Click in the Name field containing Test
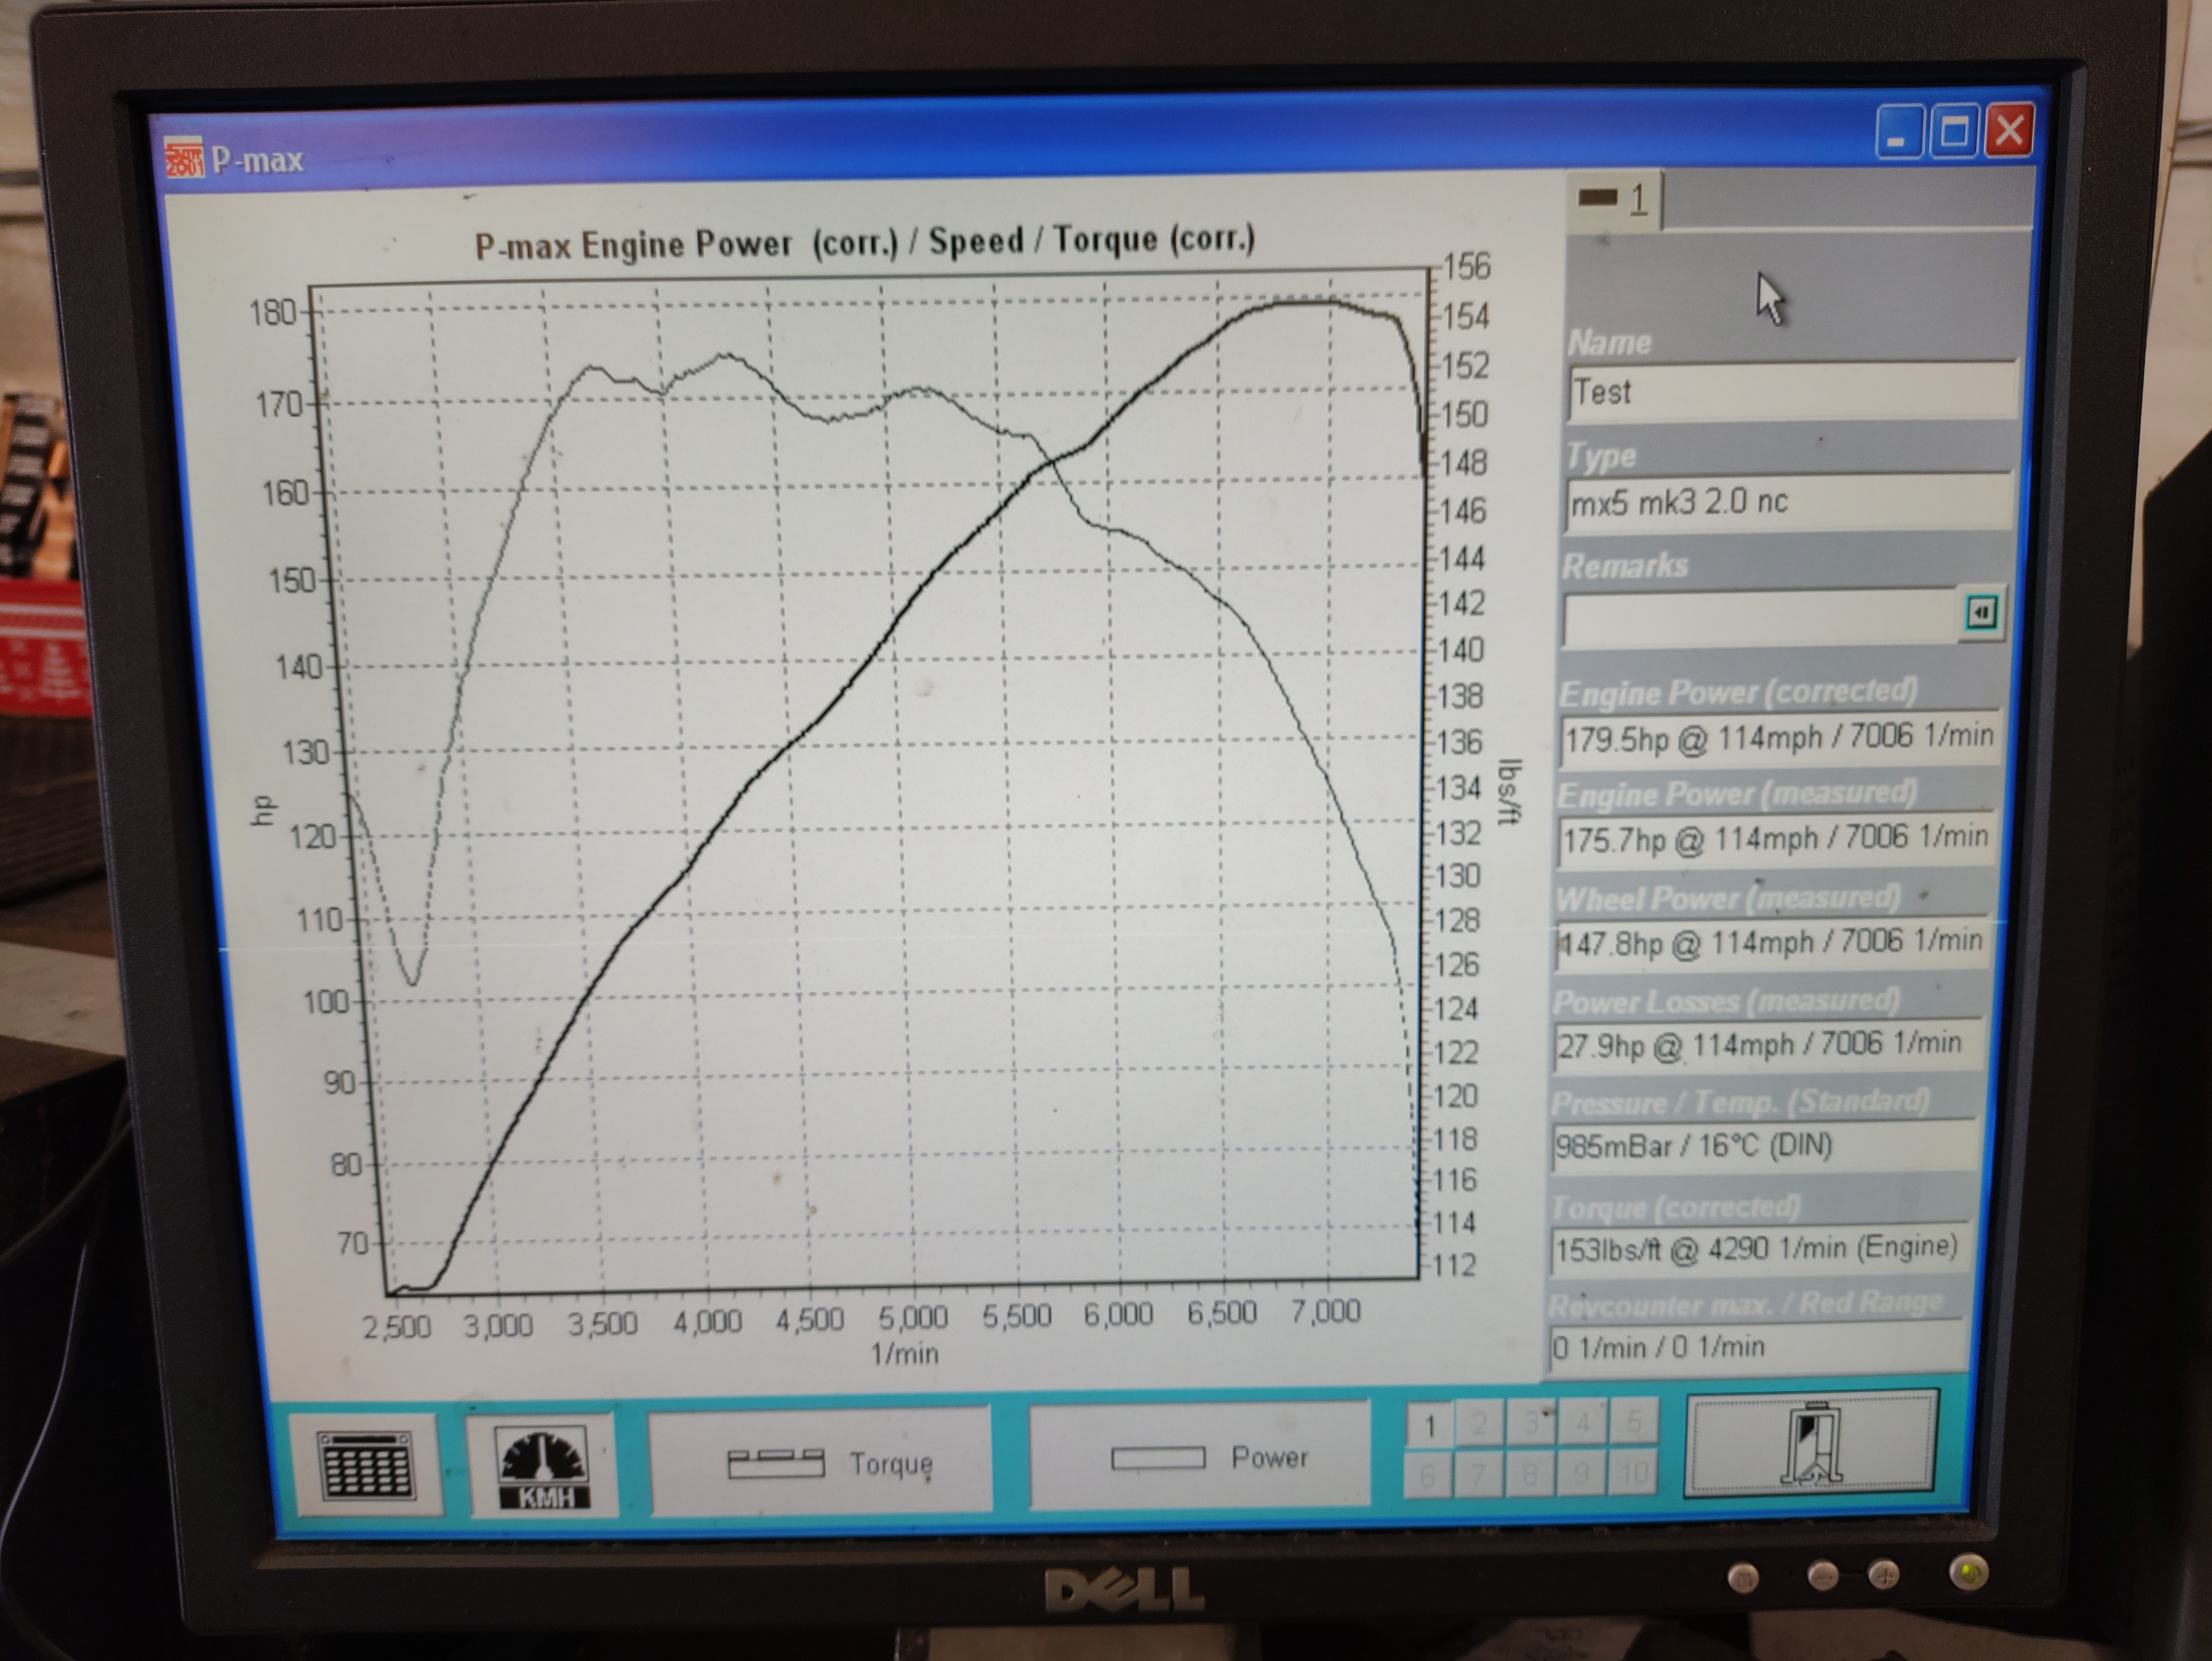 [1790, 391]
